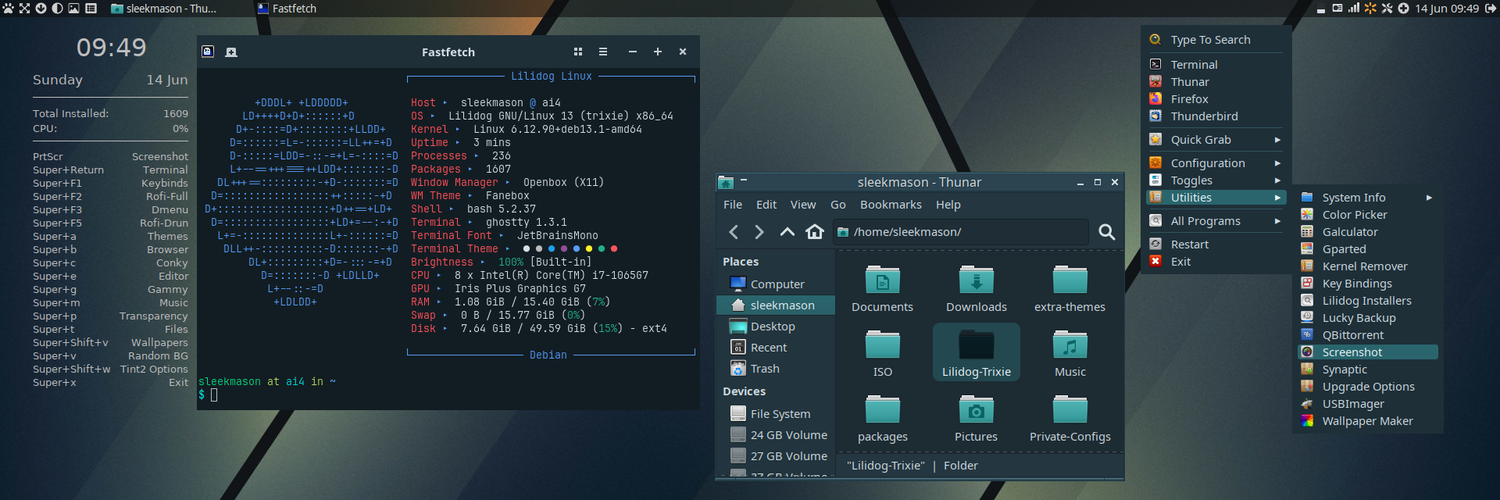Click the Thunar path bar /home/sleekmason/

[961, 232]
